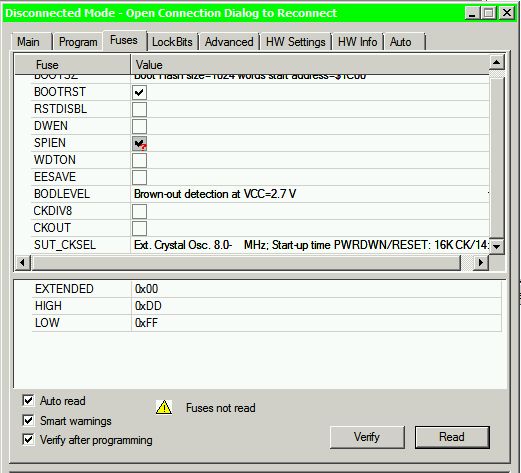Open the HW Info tab
521x473 pixels.
357,42
